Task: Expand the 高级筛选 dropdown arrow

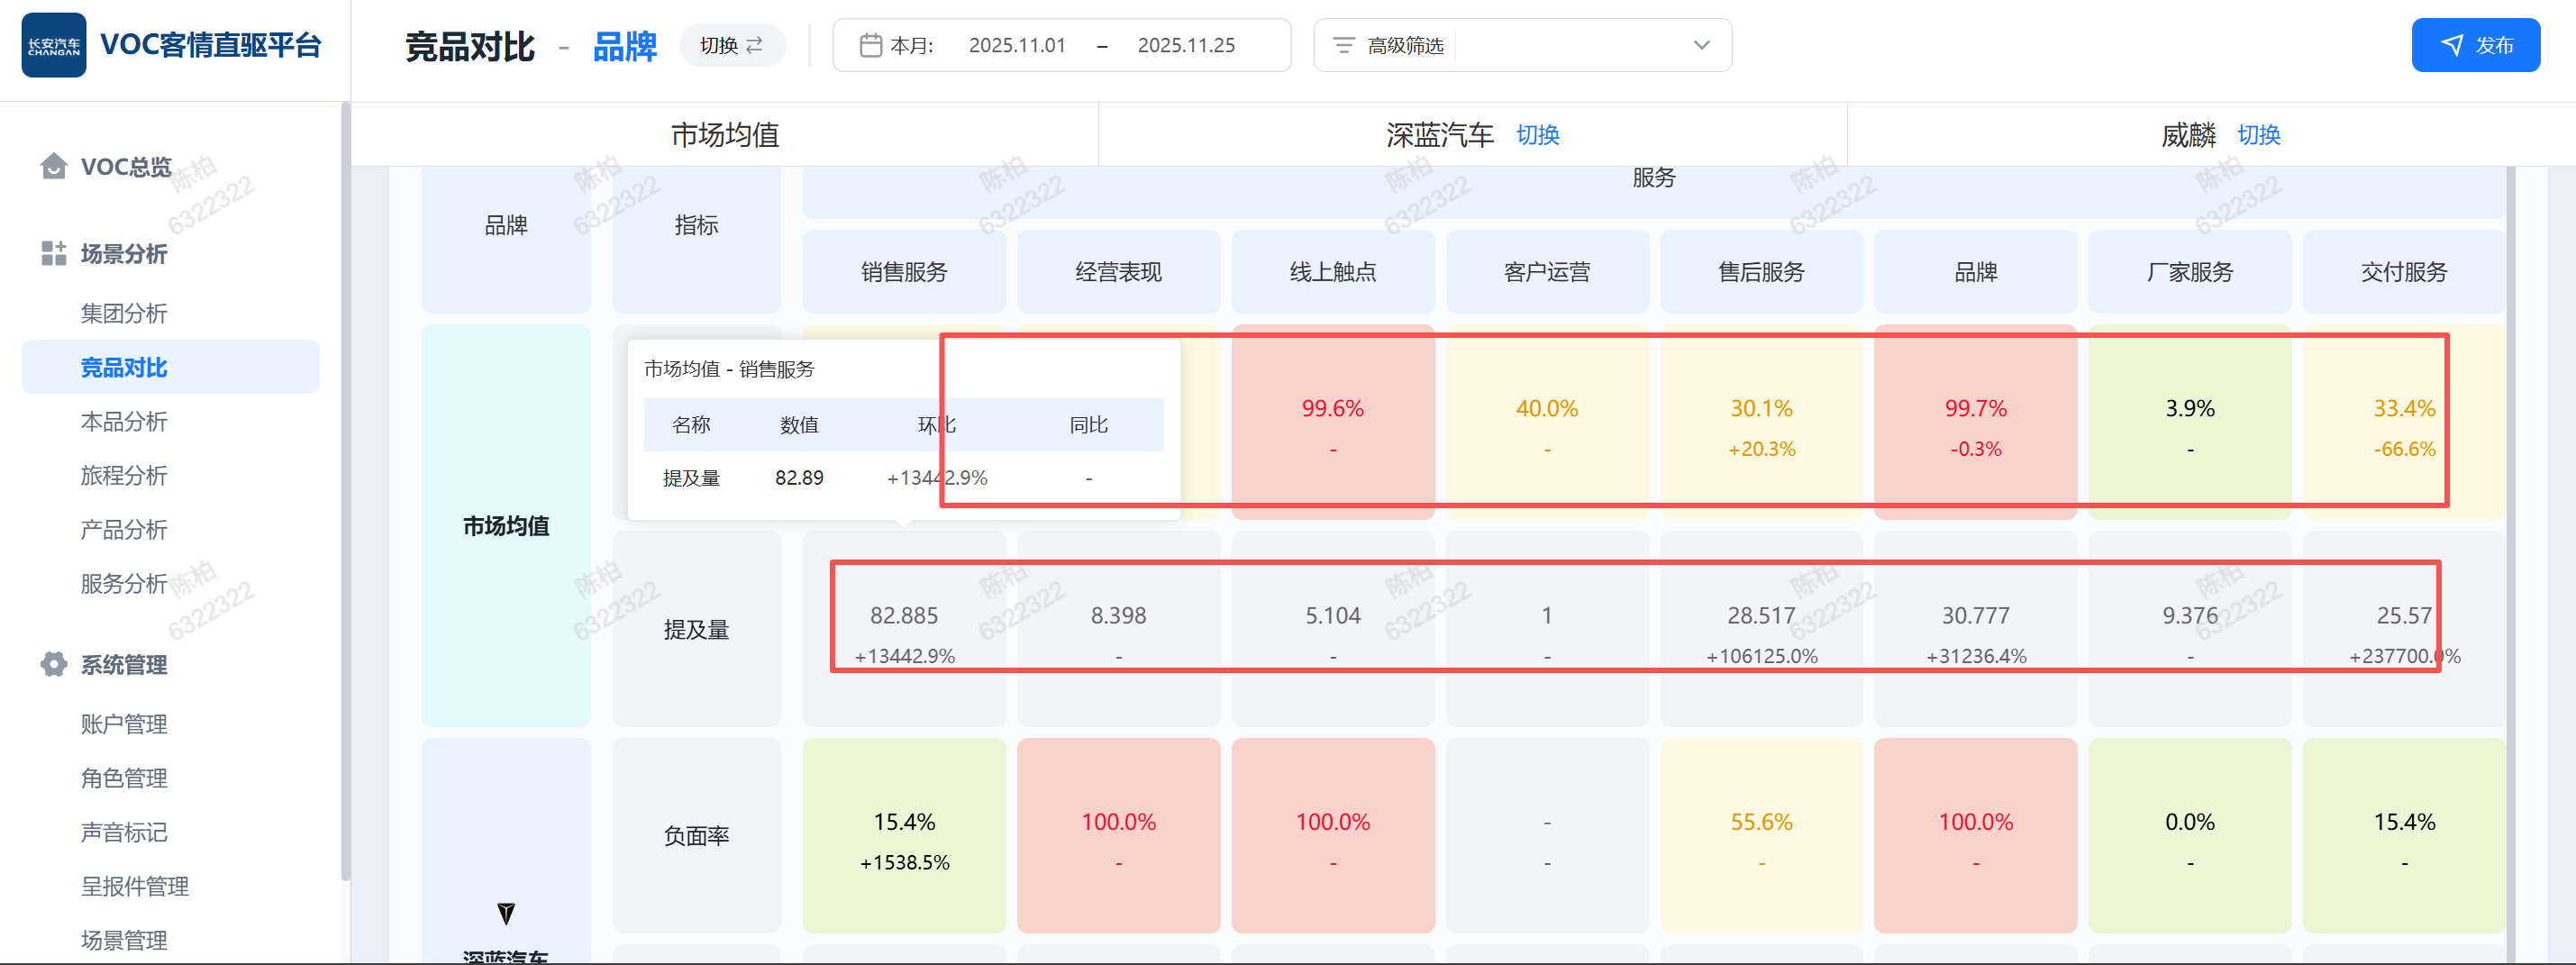Action: point(1701,45)
